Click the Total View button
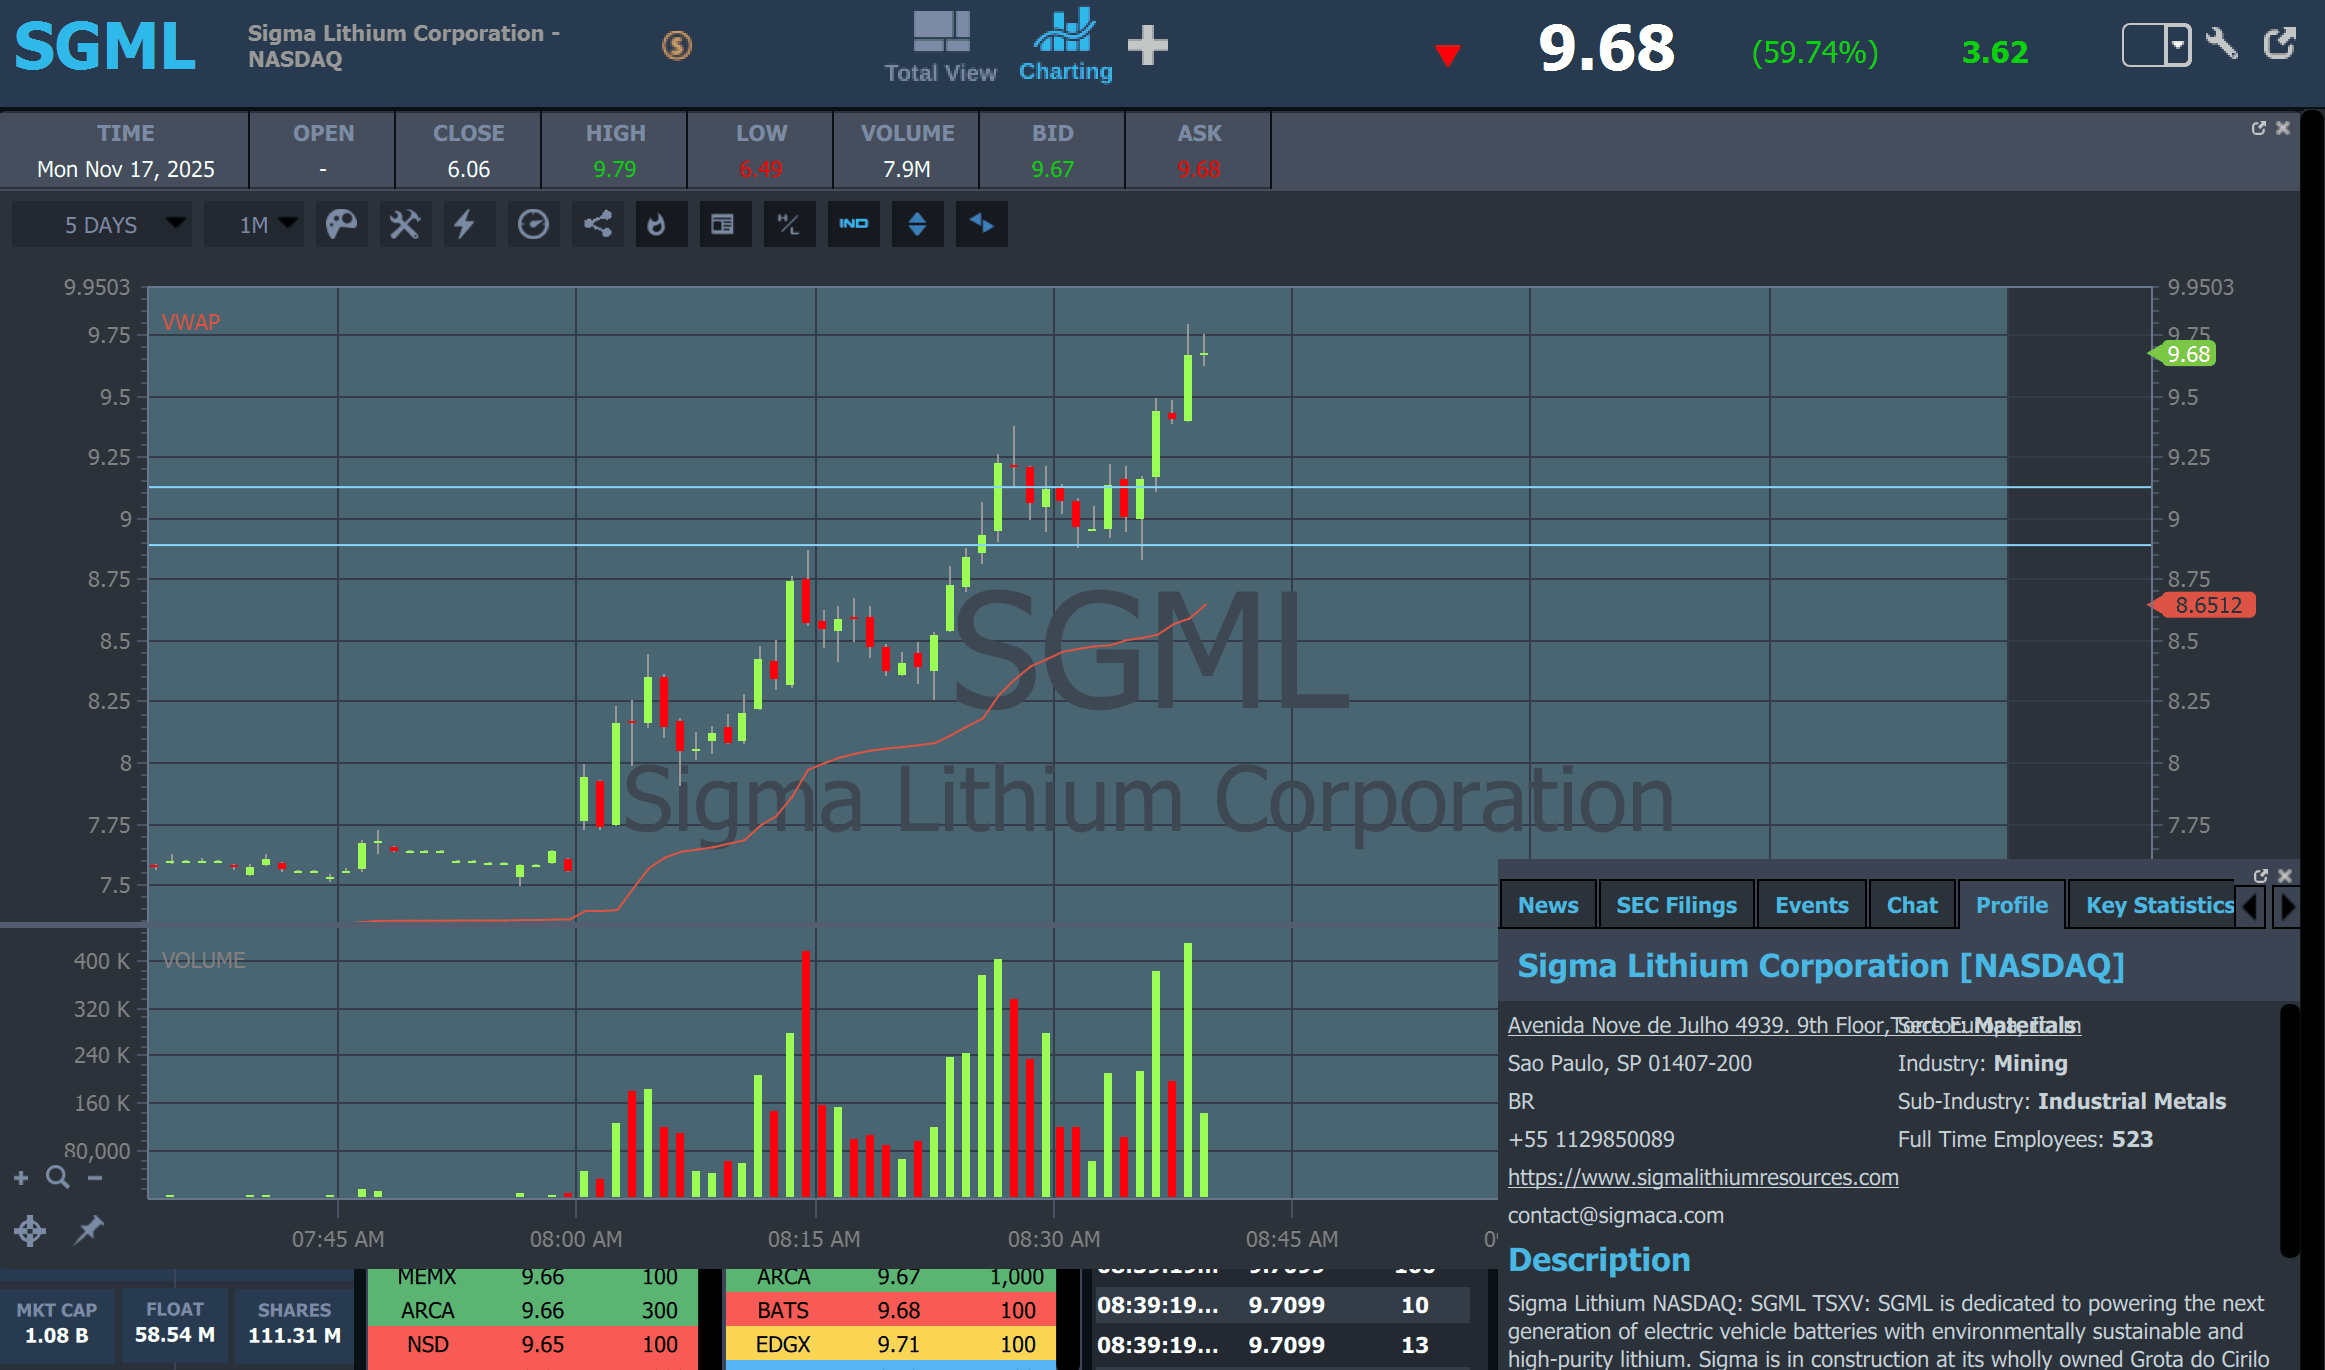The image size is (2325, 1370). [940, 46]
